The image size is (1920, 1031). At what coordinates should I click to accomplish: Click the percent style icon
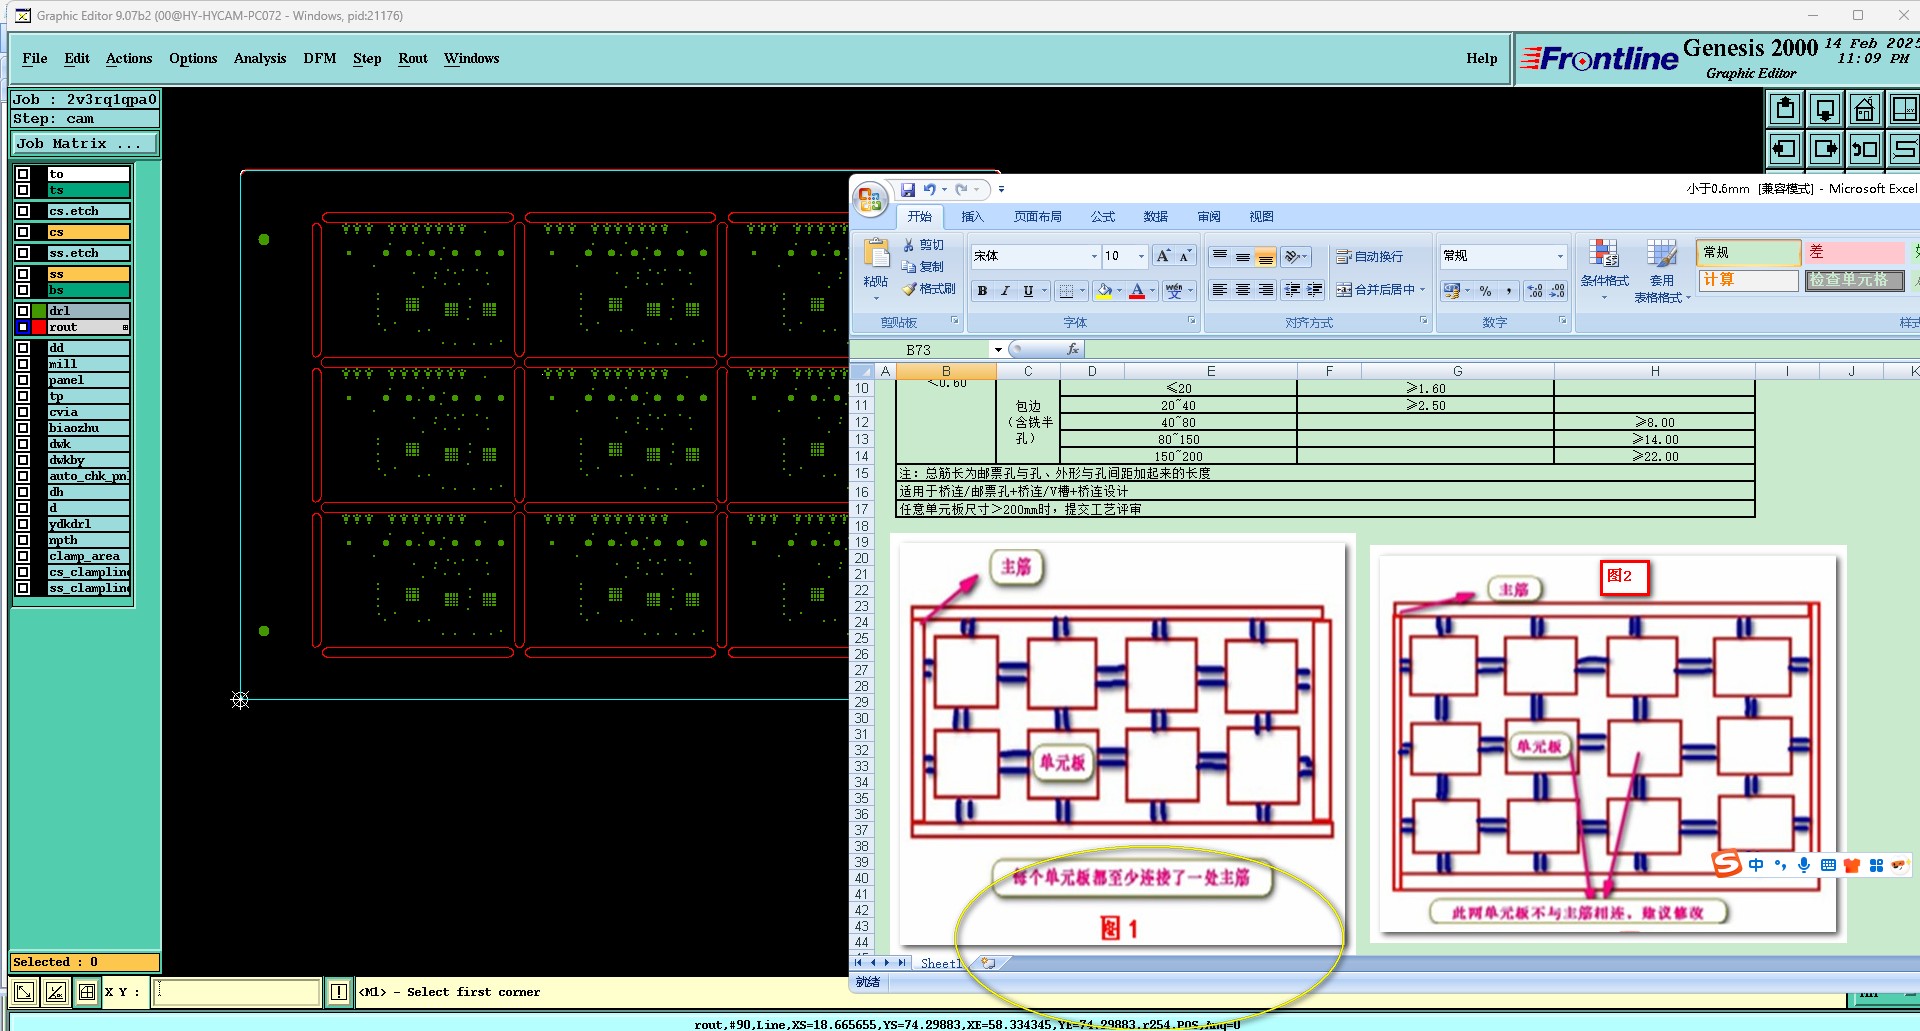point(1486,290)
